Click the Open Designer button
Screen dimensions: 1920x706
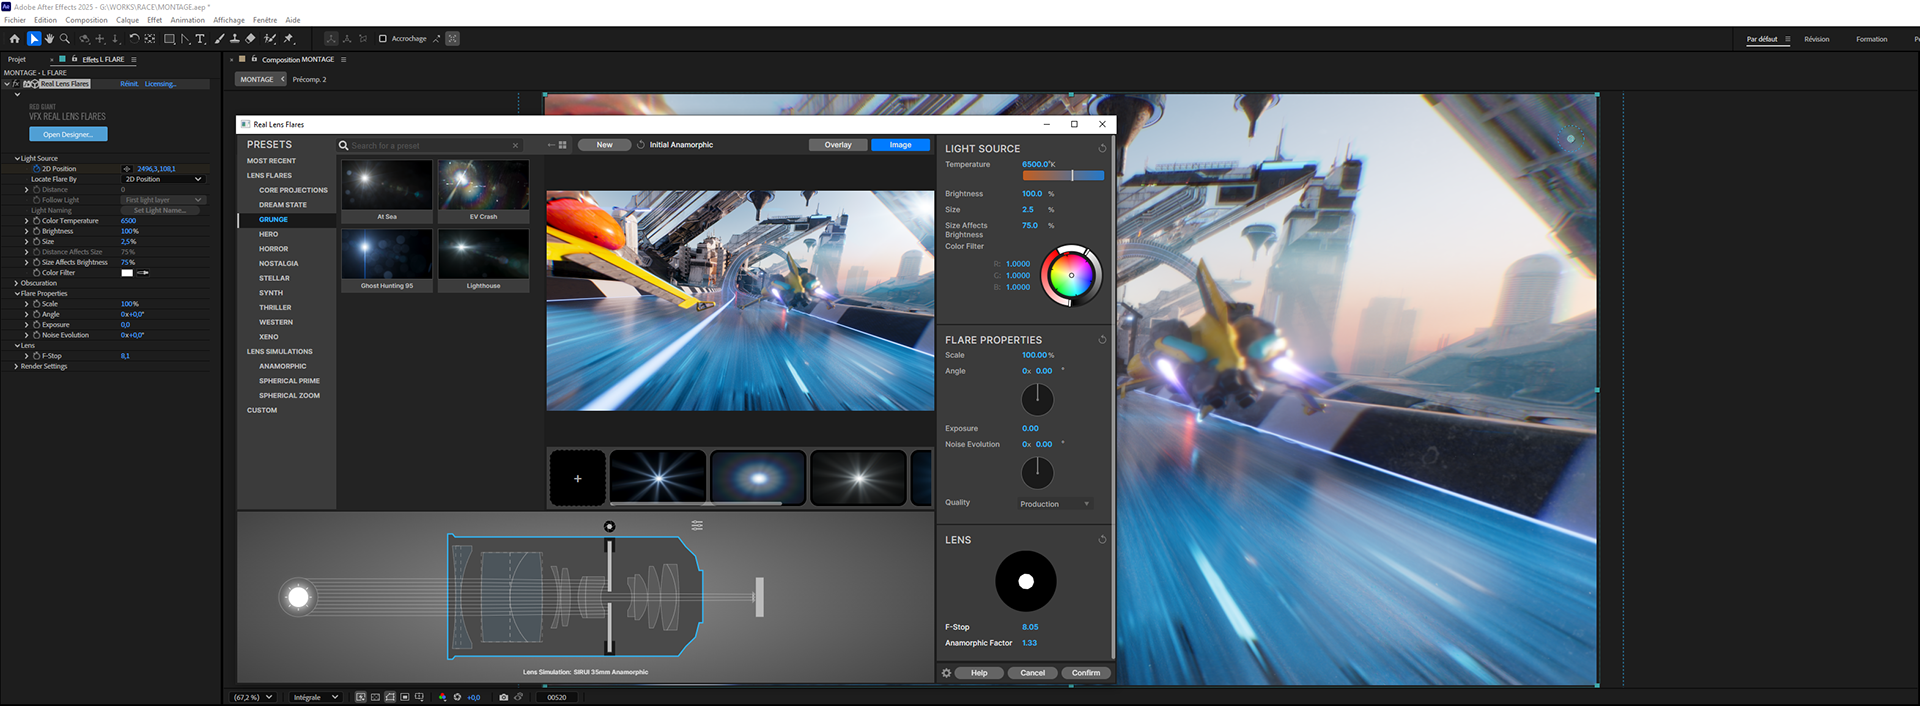[x=68, y=134]
